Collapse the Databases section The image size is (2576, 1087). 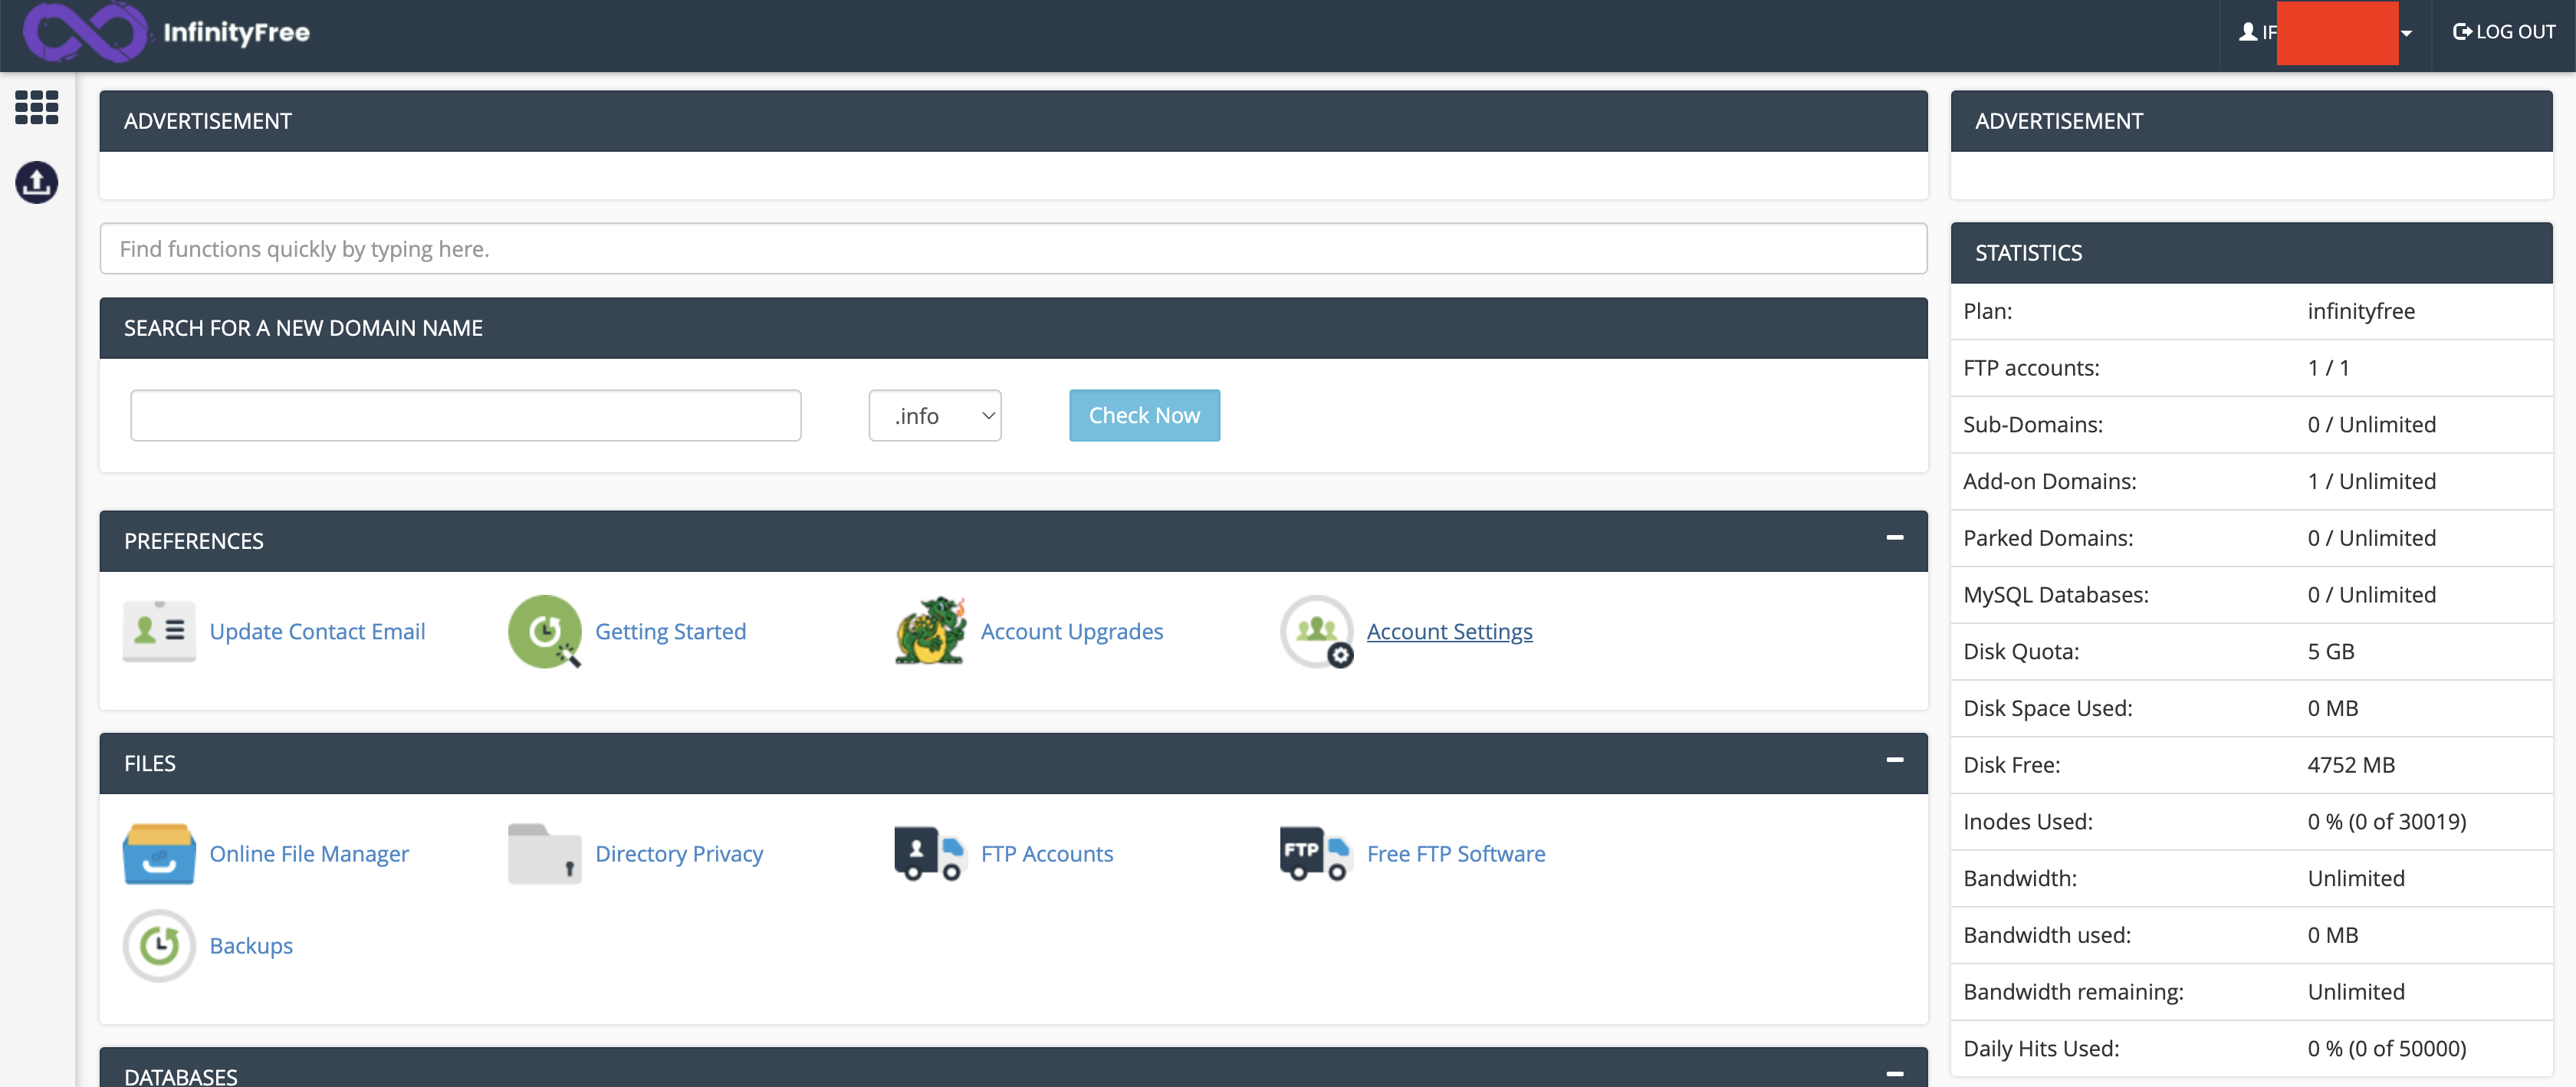pyautogui.click(x=1894, y=1074)
